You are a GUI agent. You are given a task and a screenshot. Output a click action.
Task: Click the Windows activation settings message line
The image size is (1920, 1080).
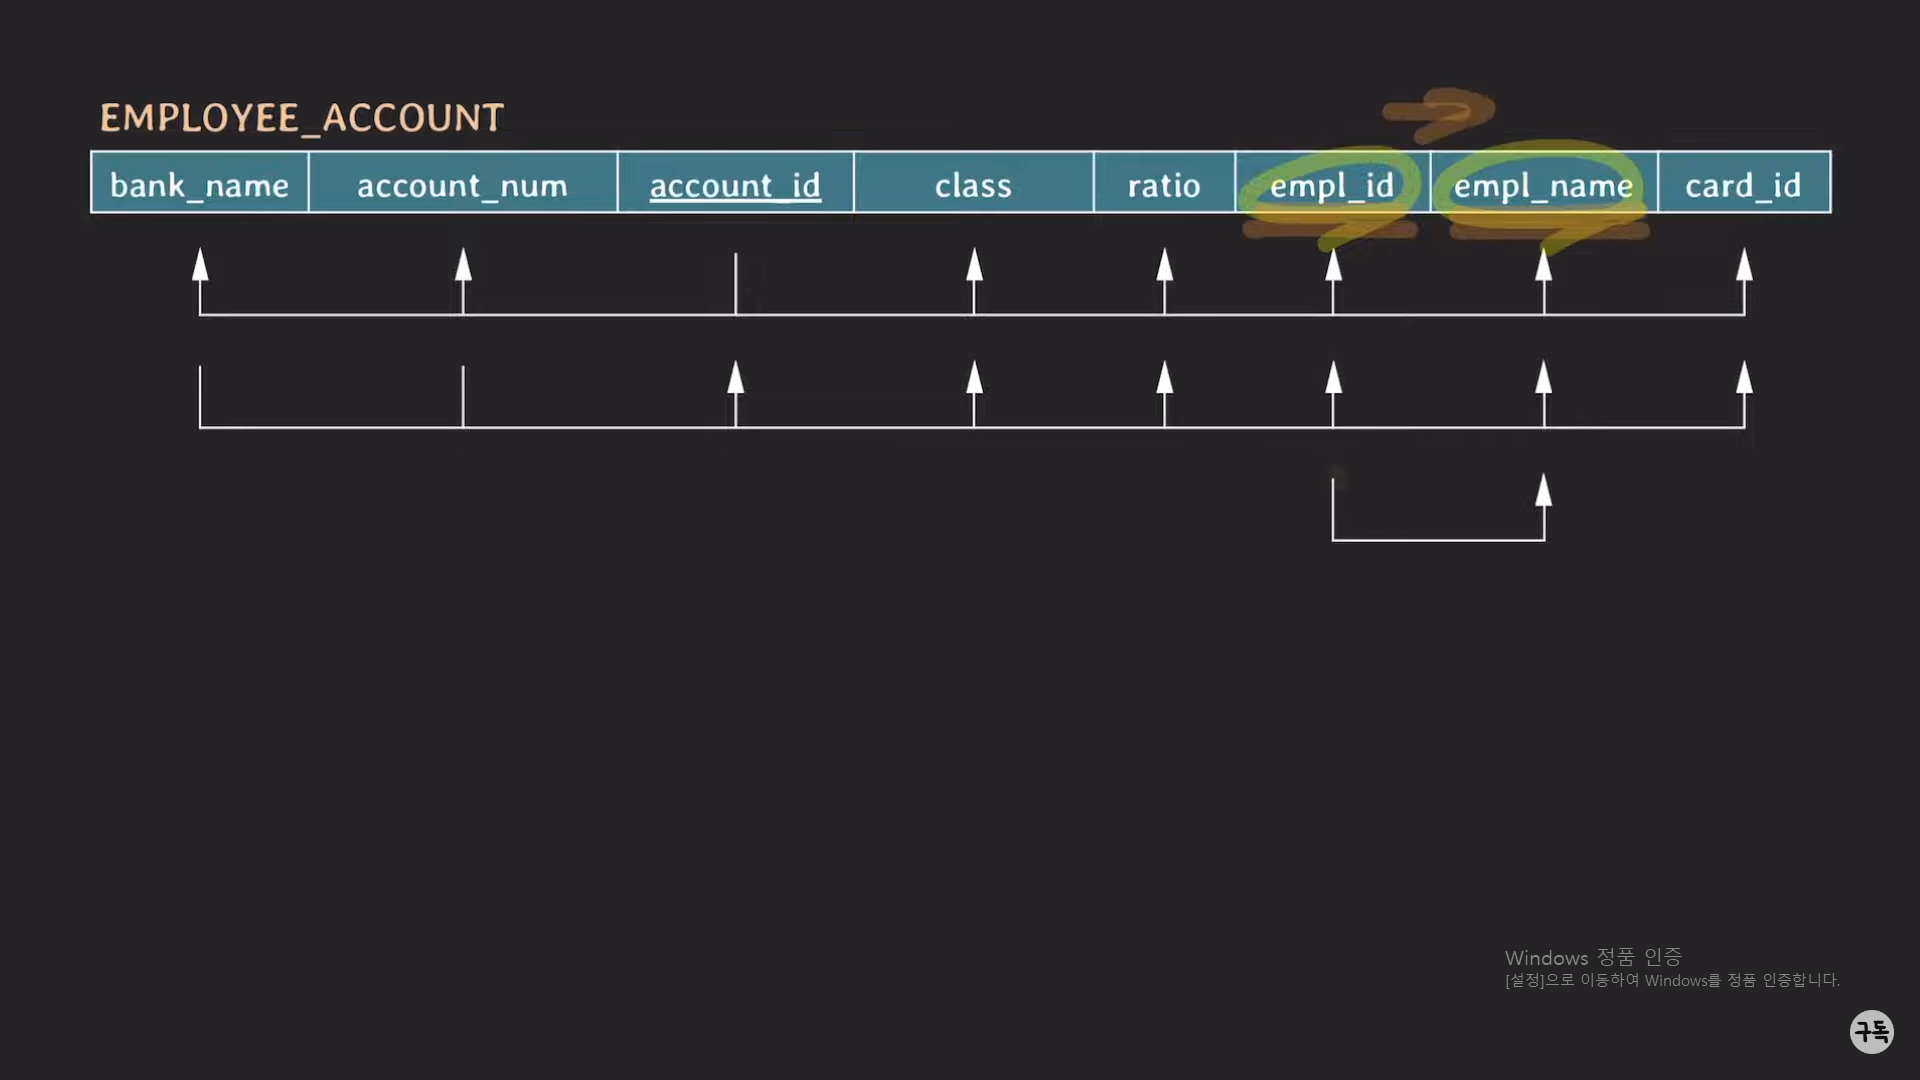(x=1671, y=980)
